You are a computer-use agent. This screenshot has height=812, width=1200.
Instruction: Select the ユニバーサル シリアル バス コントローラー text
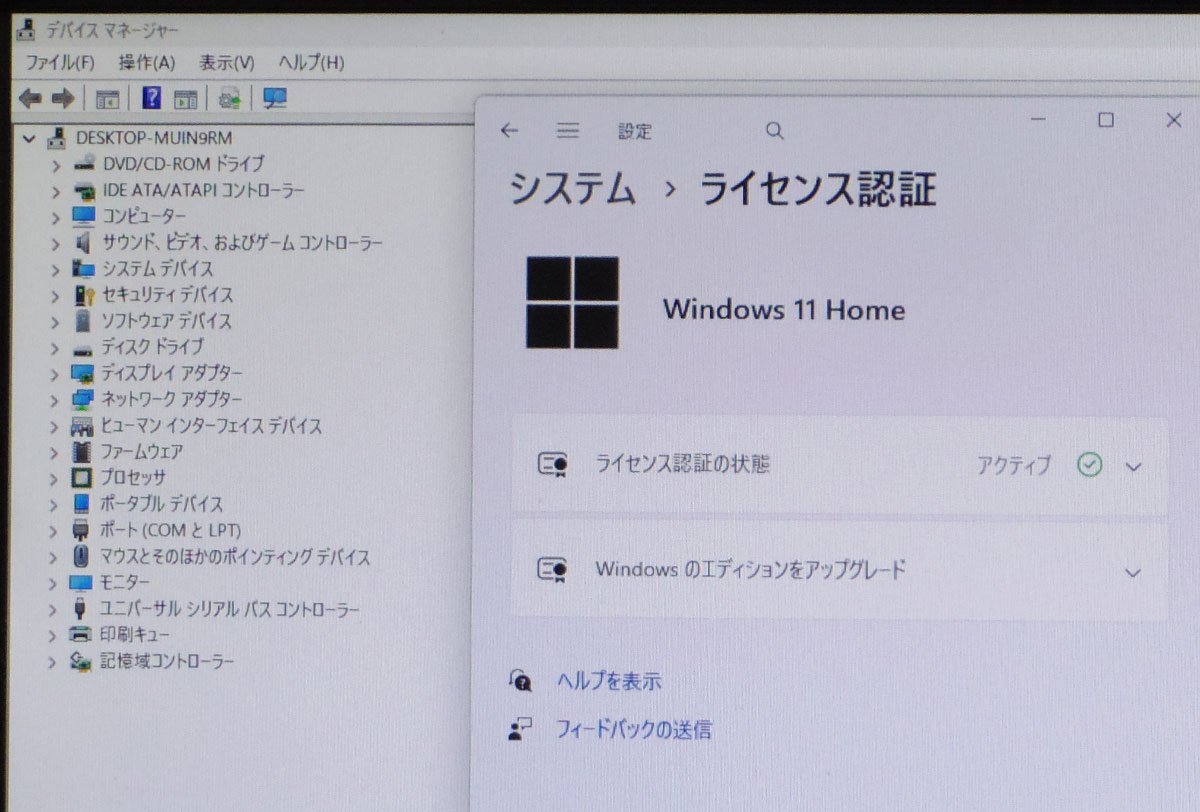tap(229, 609)
